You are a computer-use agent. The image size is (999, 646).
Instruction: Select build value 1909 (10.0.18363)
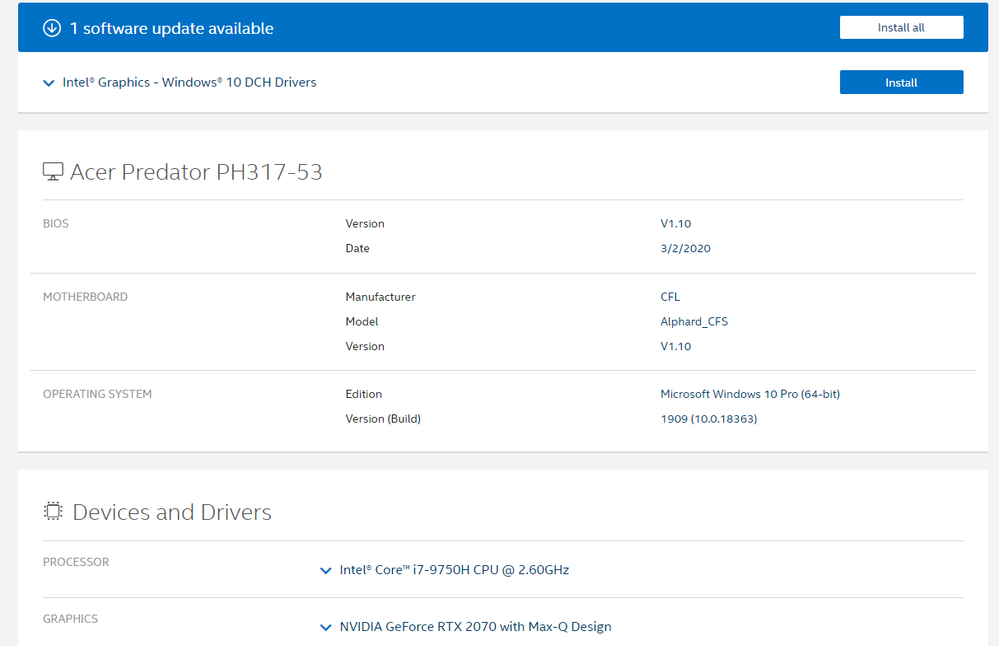click(708, 419)
